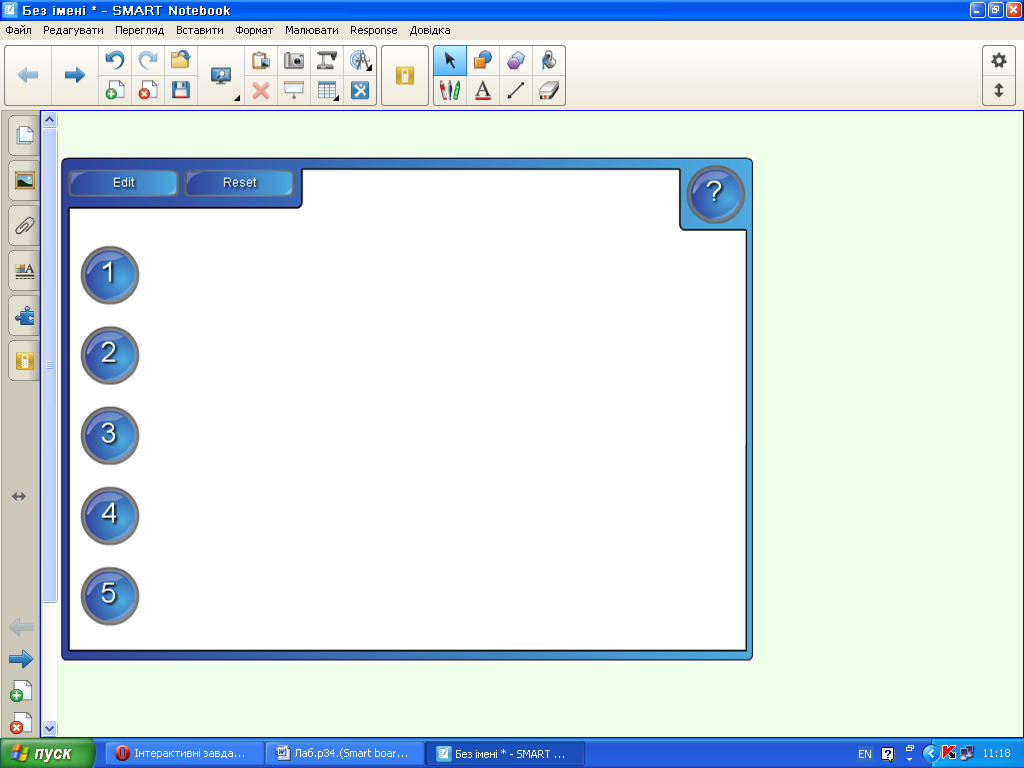Click the round button numbered 3
This screenshot has width=1024, height=768.
[x=110, y=436]
